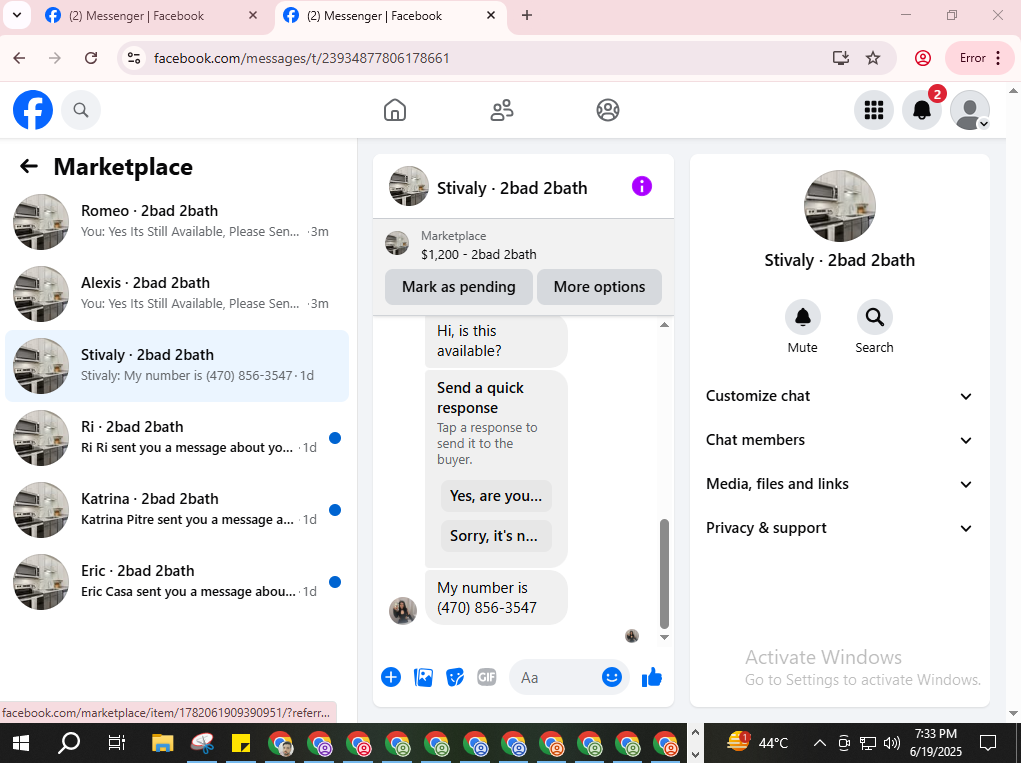Search in conversation with magnifier icon
The width and height of the screenshot is (1021, 763).
[x=874, y=317]
